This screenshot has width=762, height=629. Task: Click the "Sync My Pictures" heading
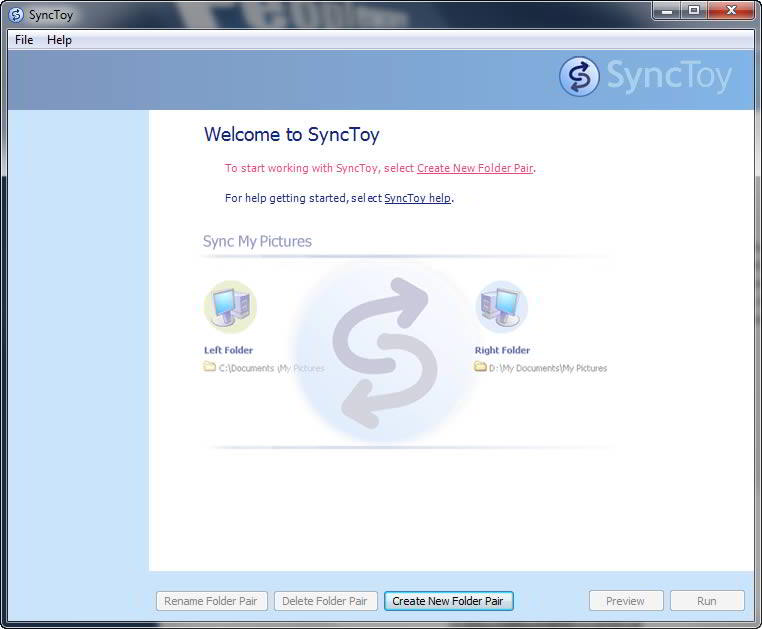click(257, 242)
